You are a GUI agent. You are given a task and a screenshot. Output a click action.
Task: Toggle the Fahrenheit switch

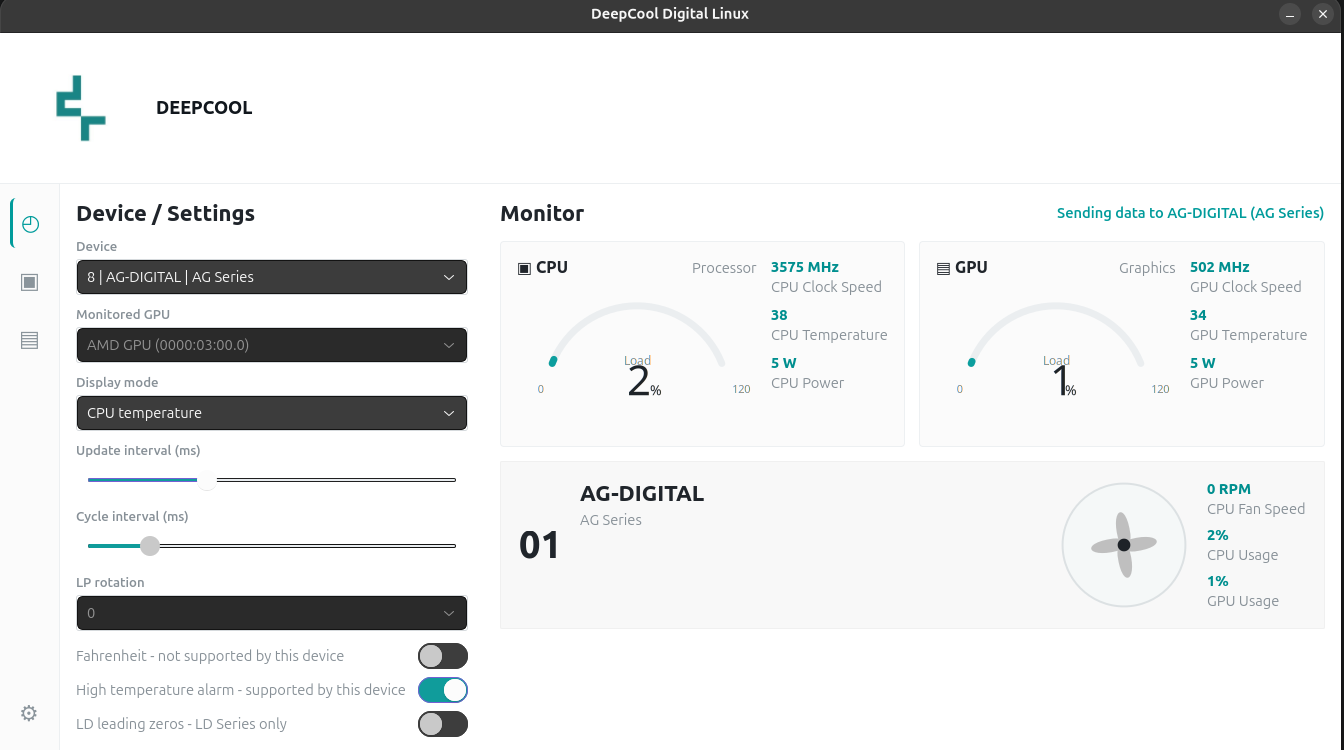443,656
